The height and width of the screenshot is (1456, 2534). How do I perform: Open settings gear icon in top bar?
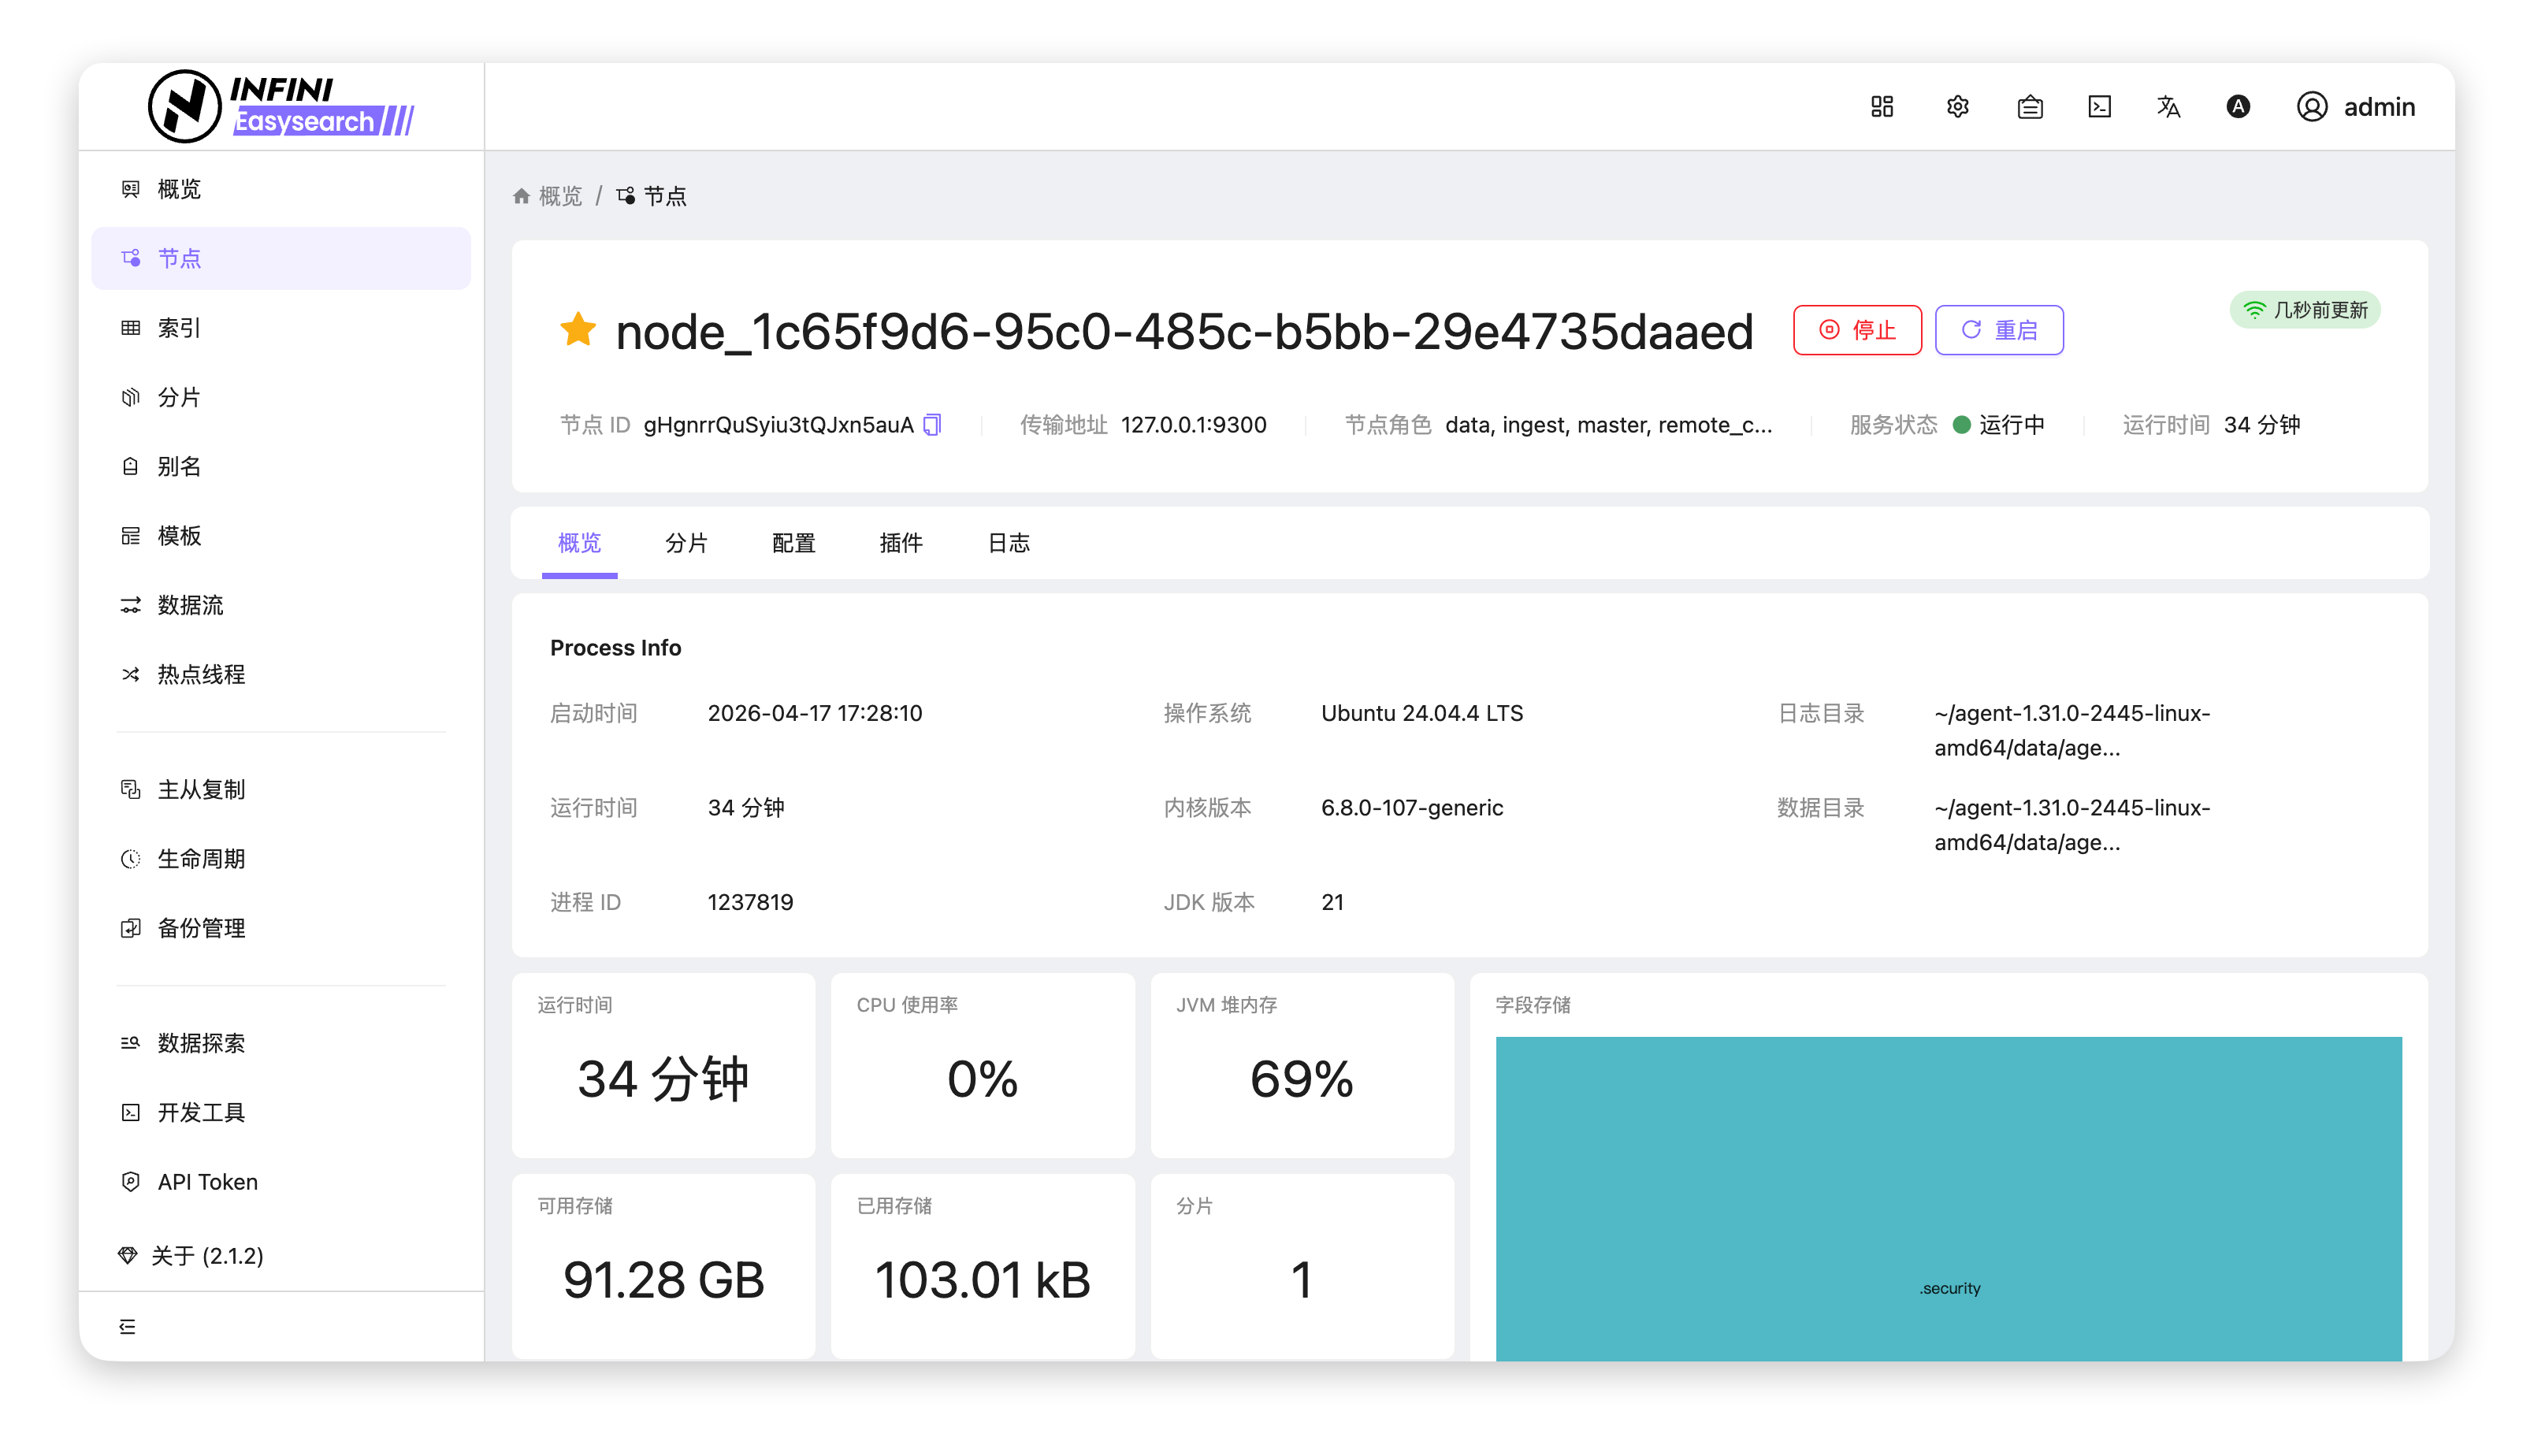click(1957, 107)
